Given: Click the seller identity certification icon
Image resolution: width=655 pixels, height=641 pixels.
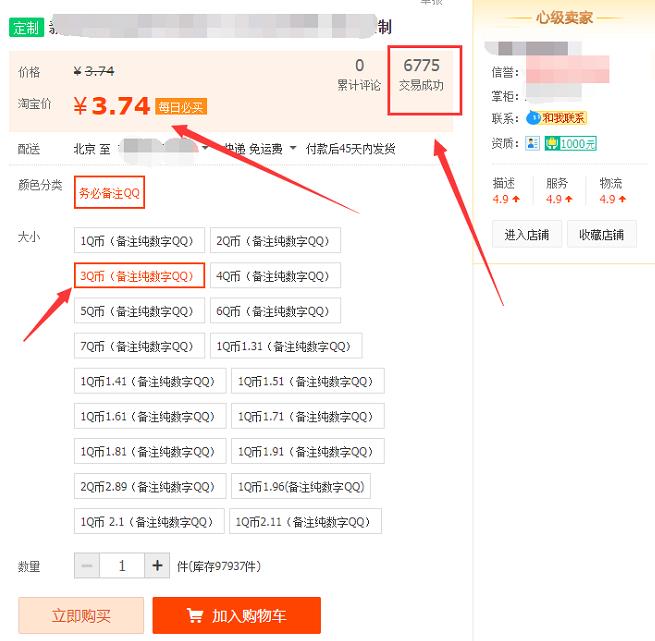Looking at the screenshot, I should pyautogui.click(x=532, y=143).
